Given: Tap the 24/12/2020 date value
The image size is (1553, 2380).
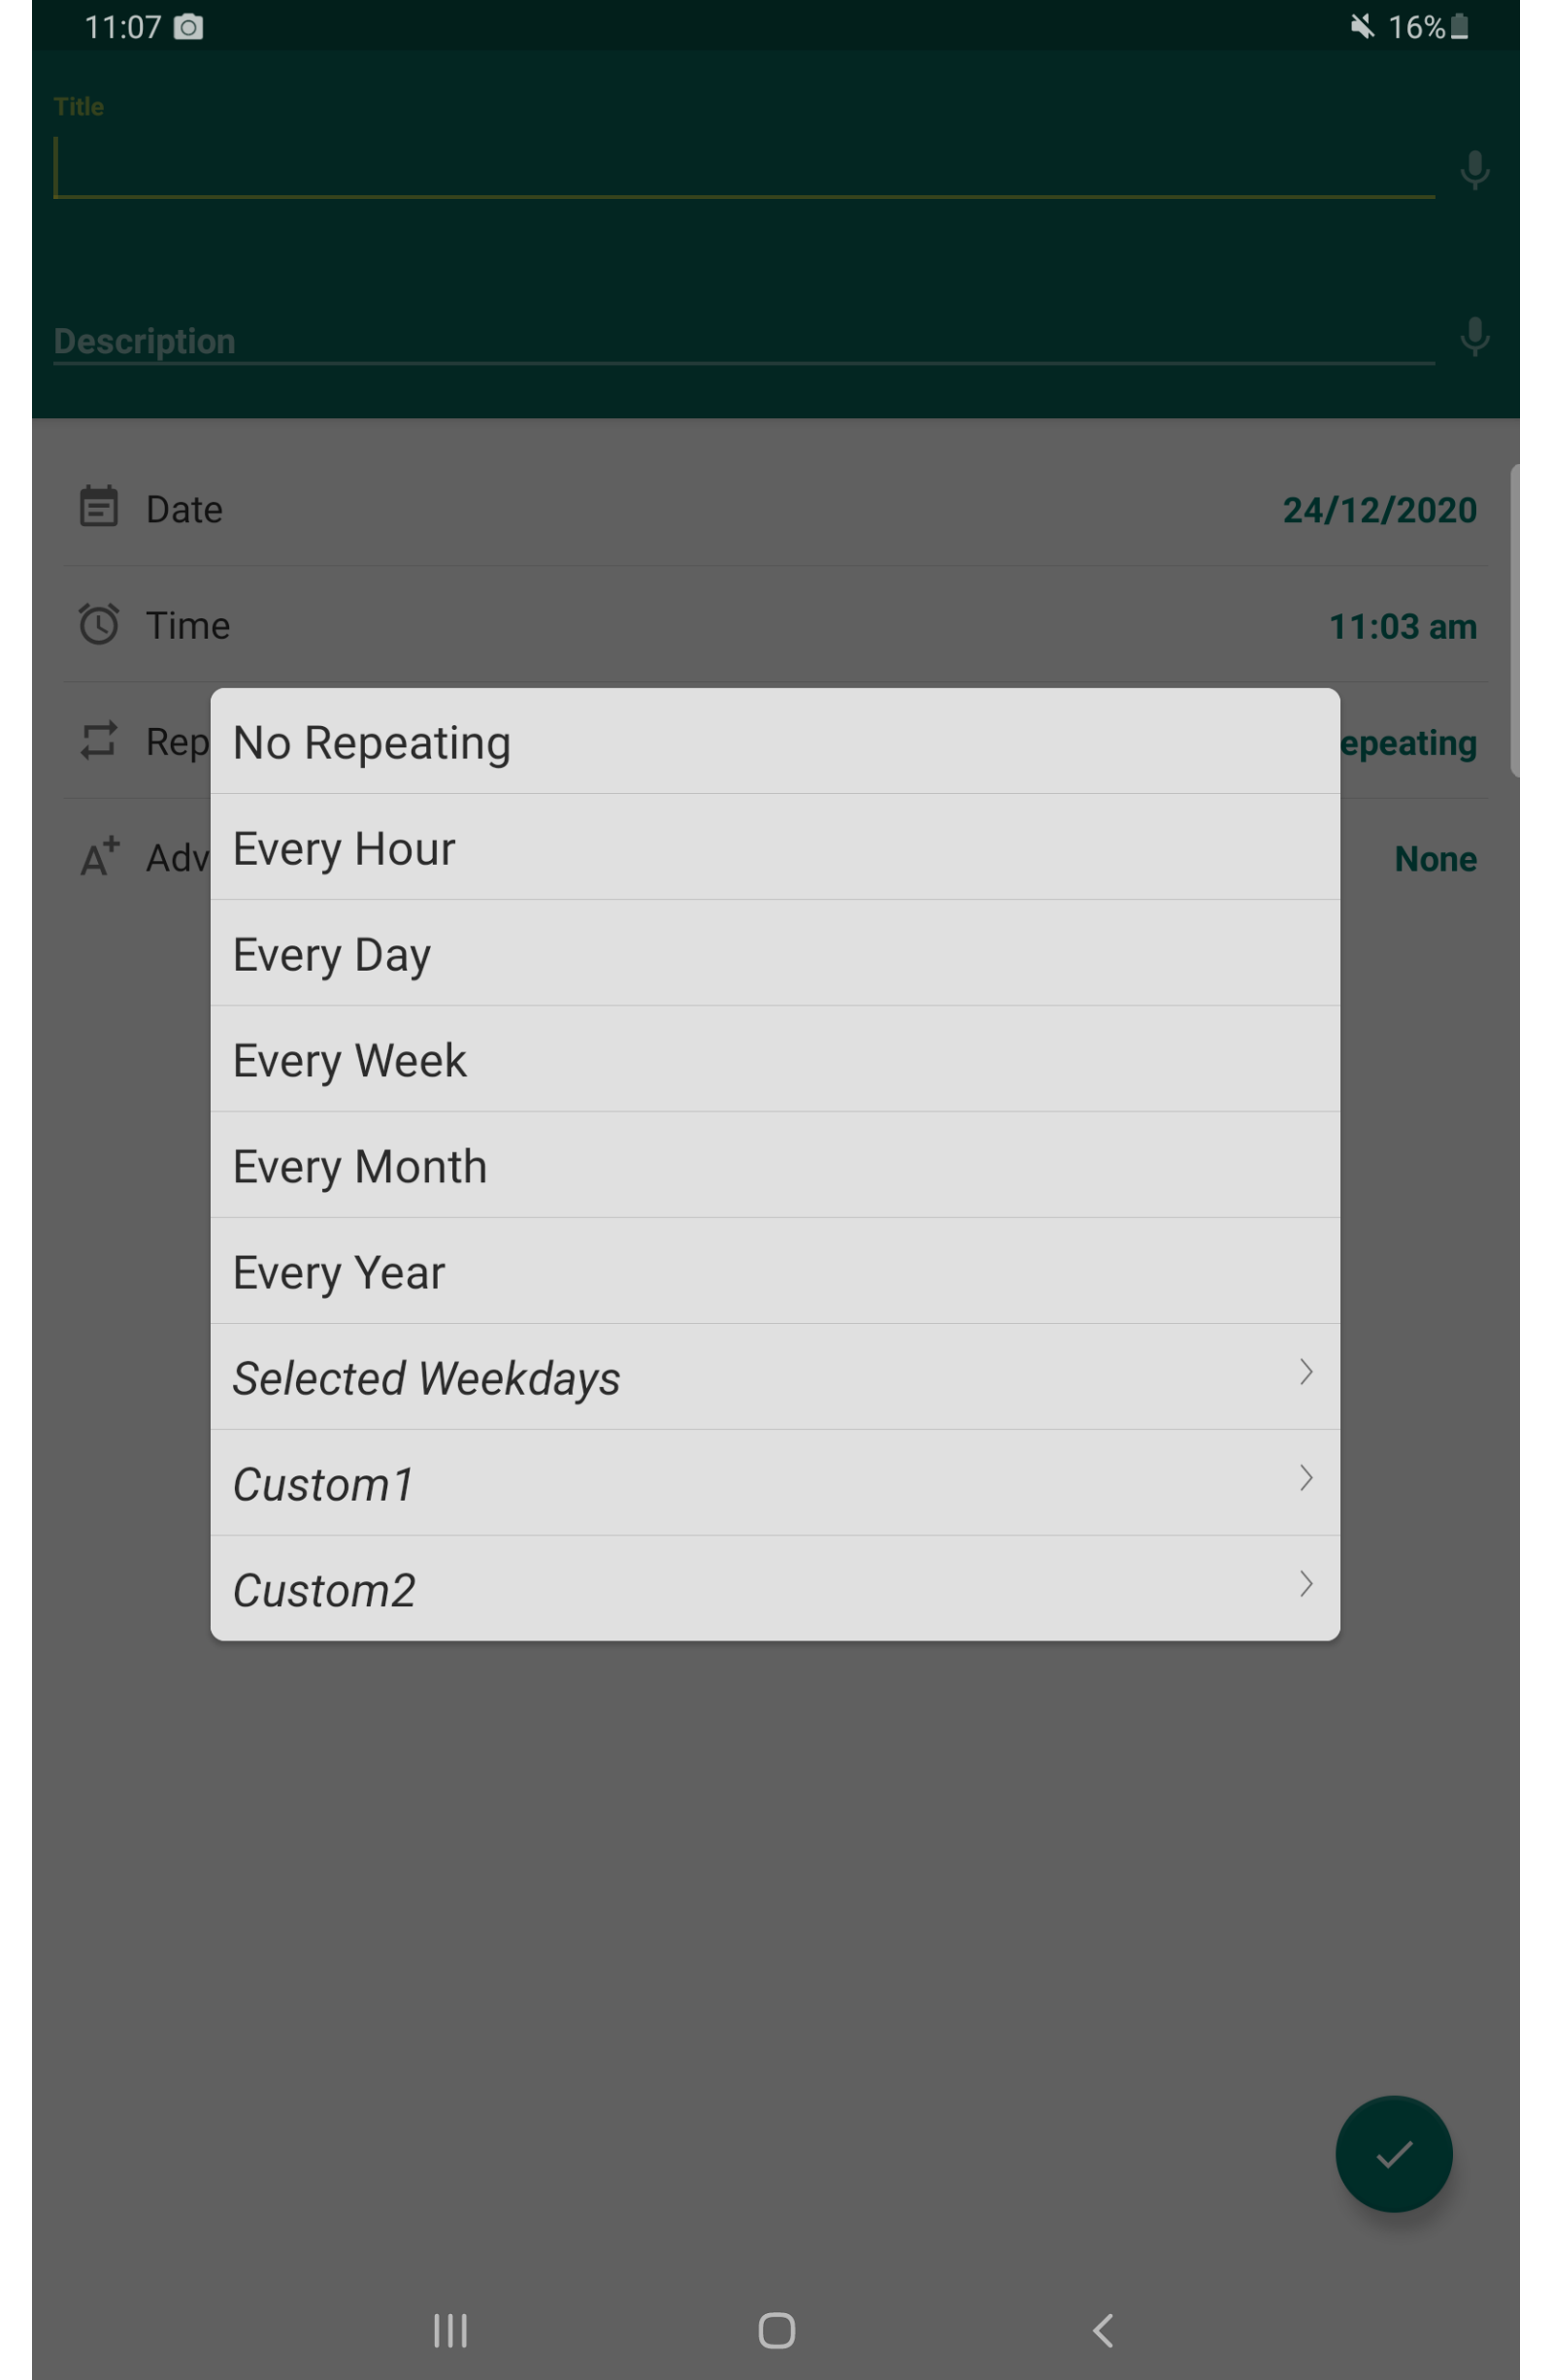Looking at the screenshot, I should click(1379, 510).
